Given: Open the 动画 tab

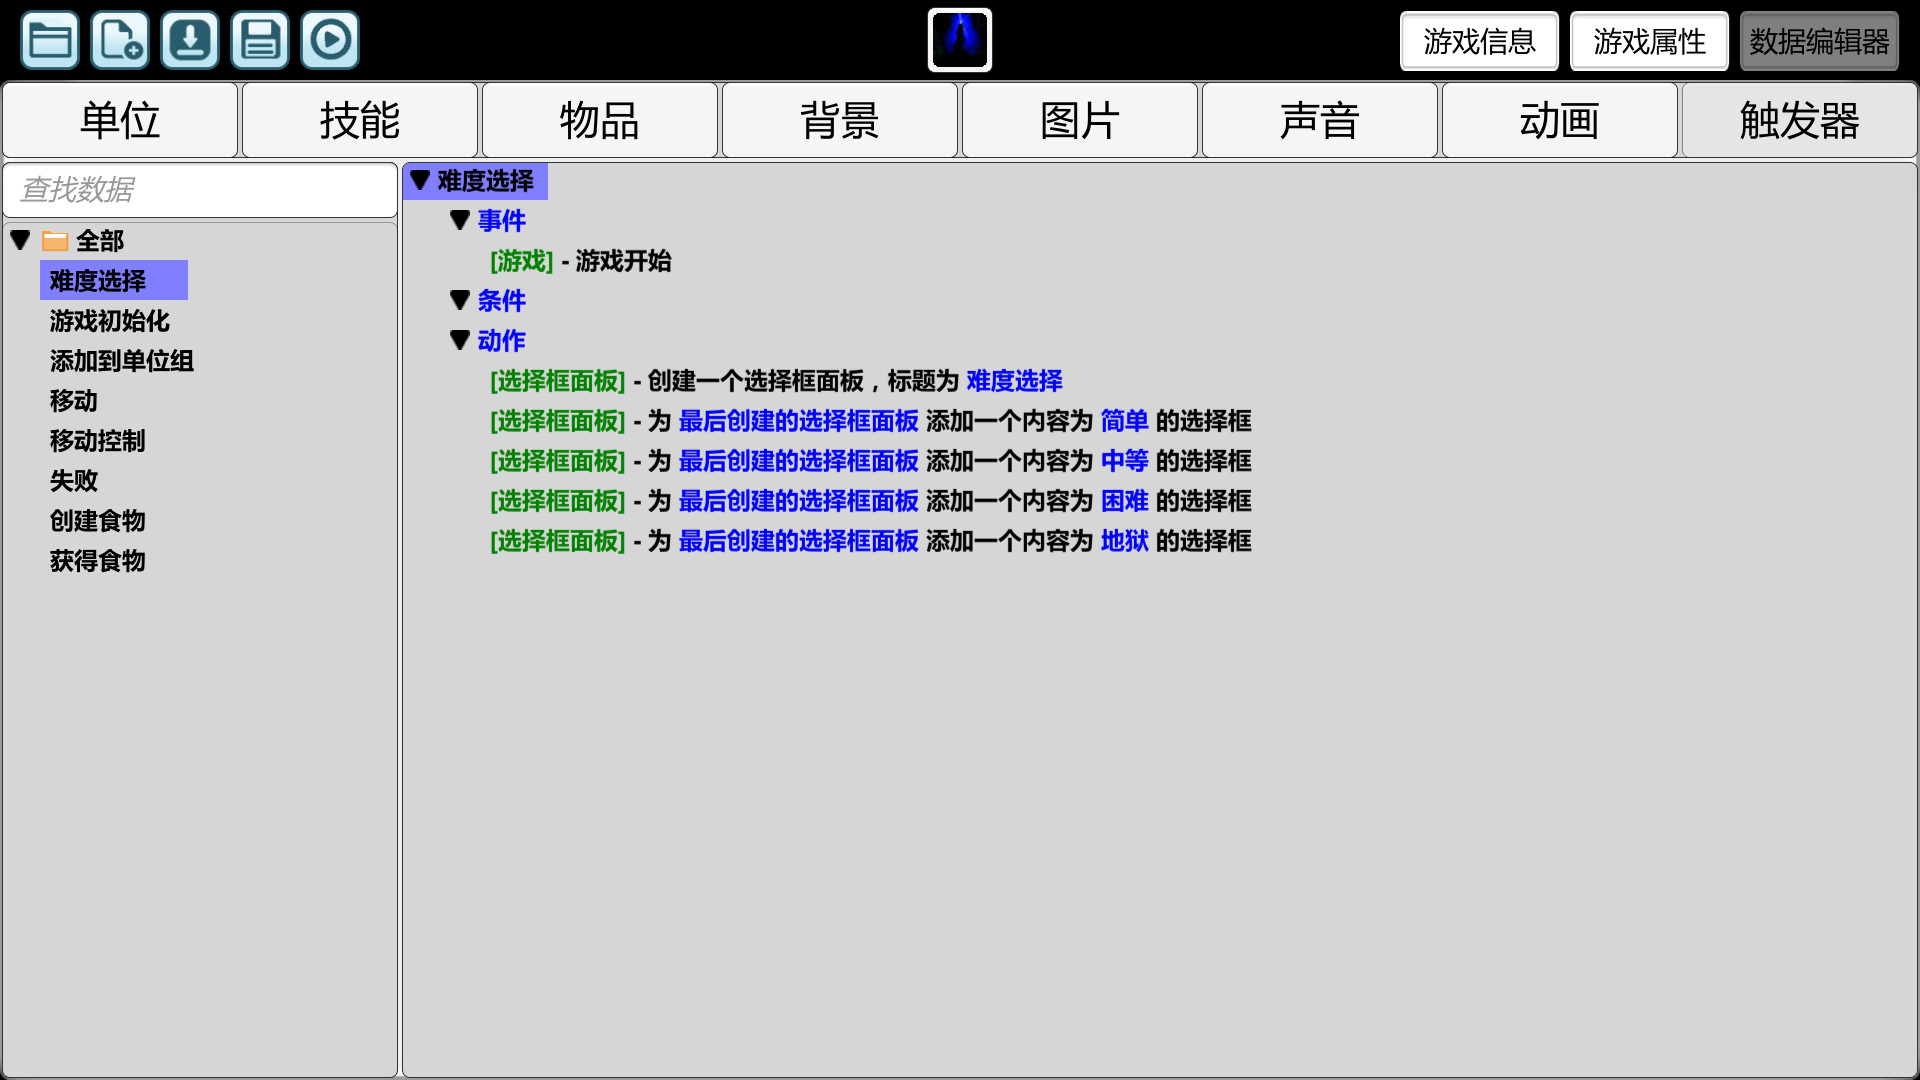Looking at the screenshot, I should click(1559, 120).
